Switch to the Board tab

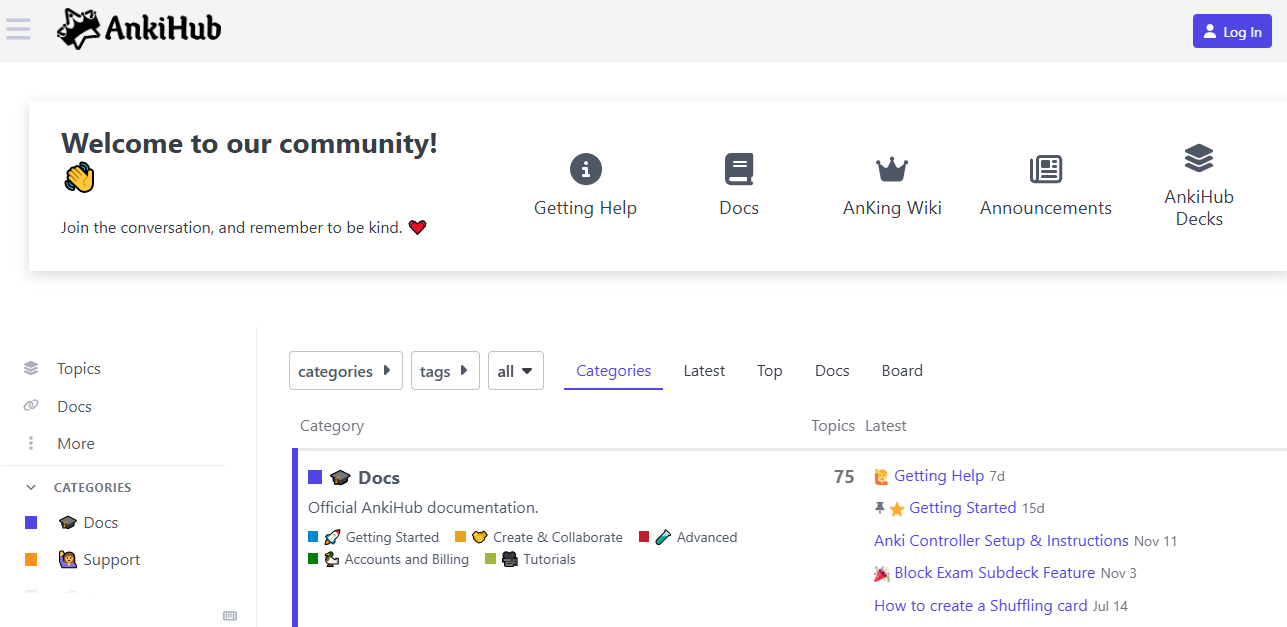(902, 371)
